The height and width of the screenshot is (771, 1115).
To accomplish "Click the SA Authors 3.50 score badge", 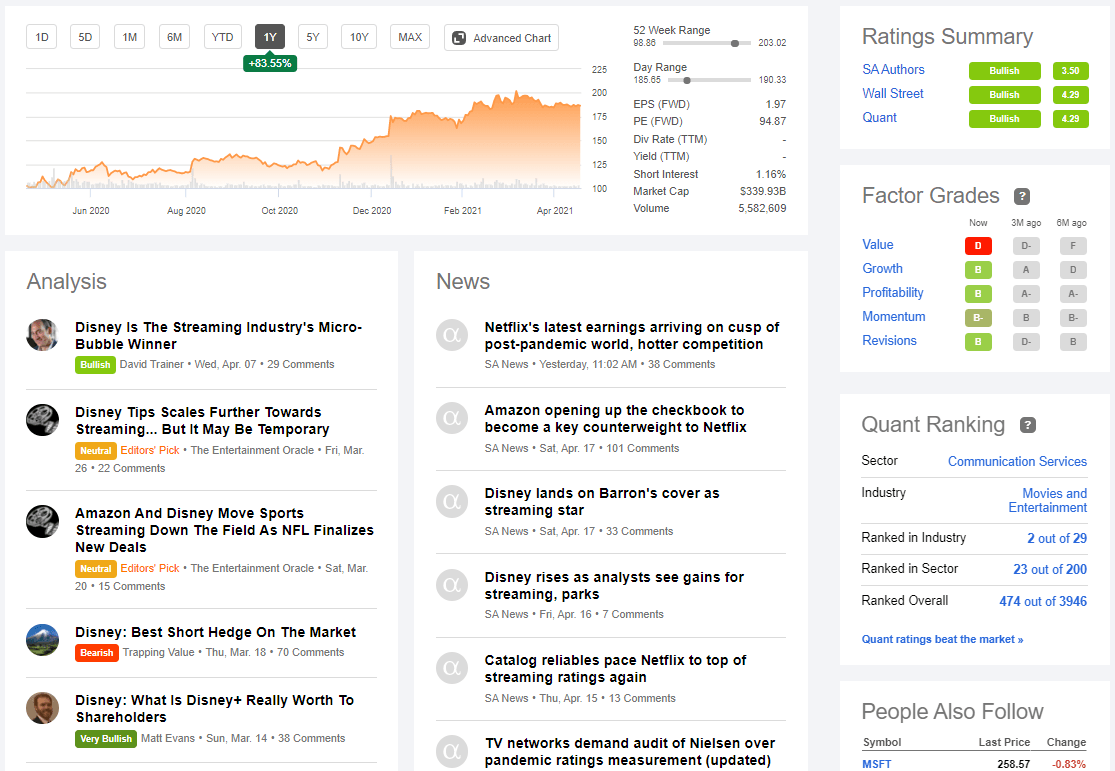I will 1070,71.
